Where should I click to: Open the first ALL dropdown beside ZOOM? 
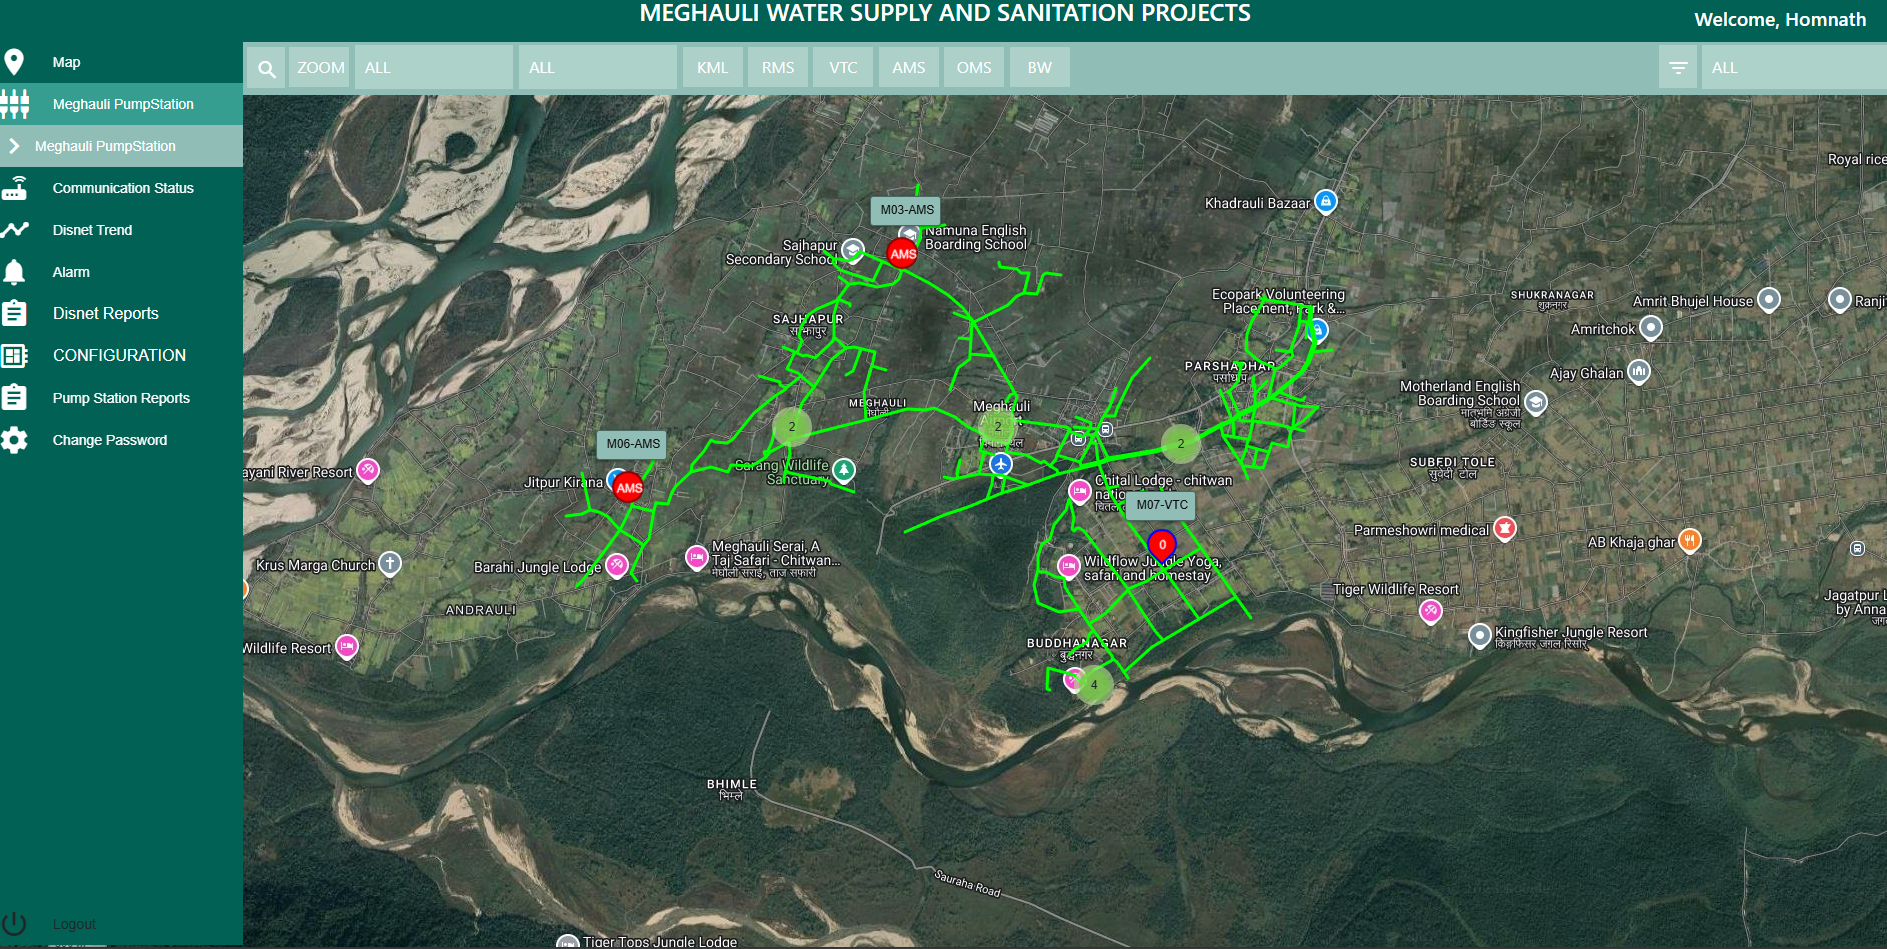tap(433, 68)
